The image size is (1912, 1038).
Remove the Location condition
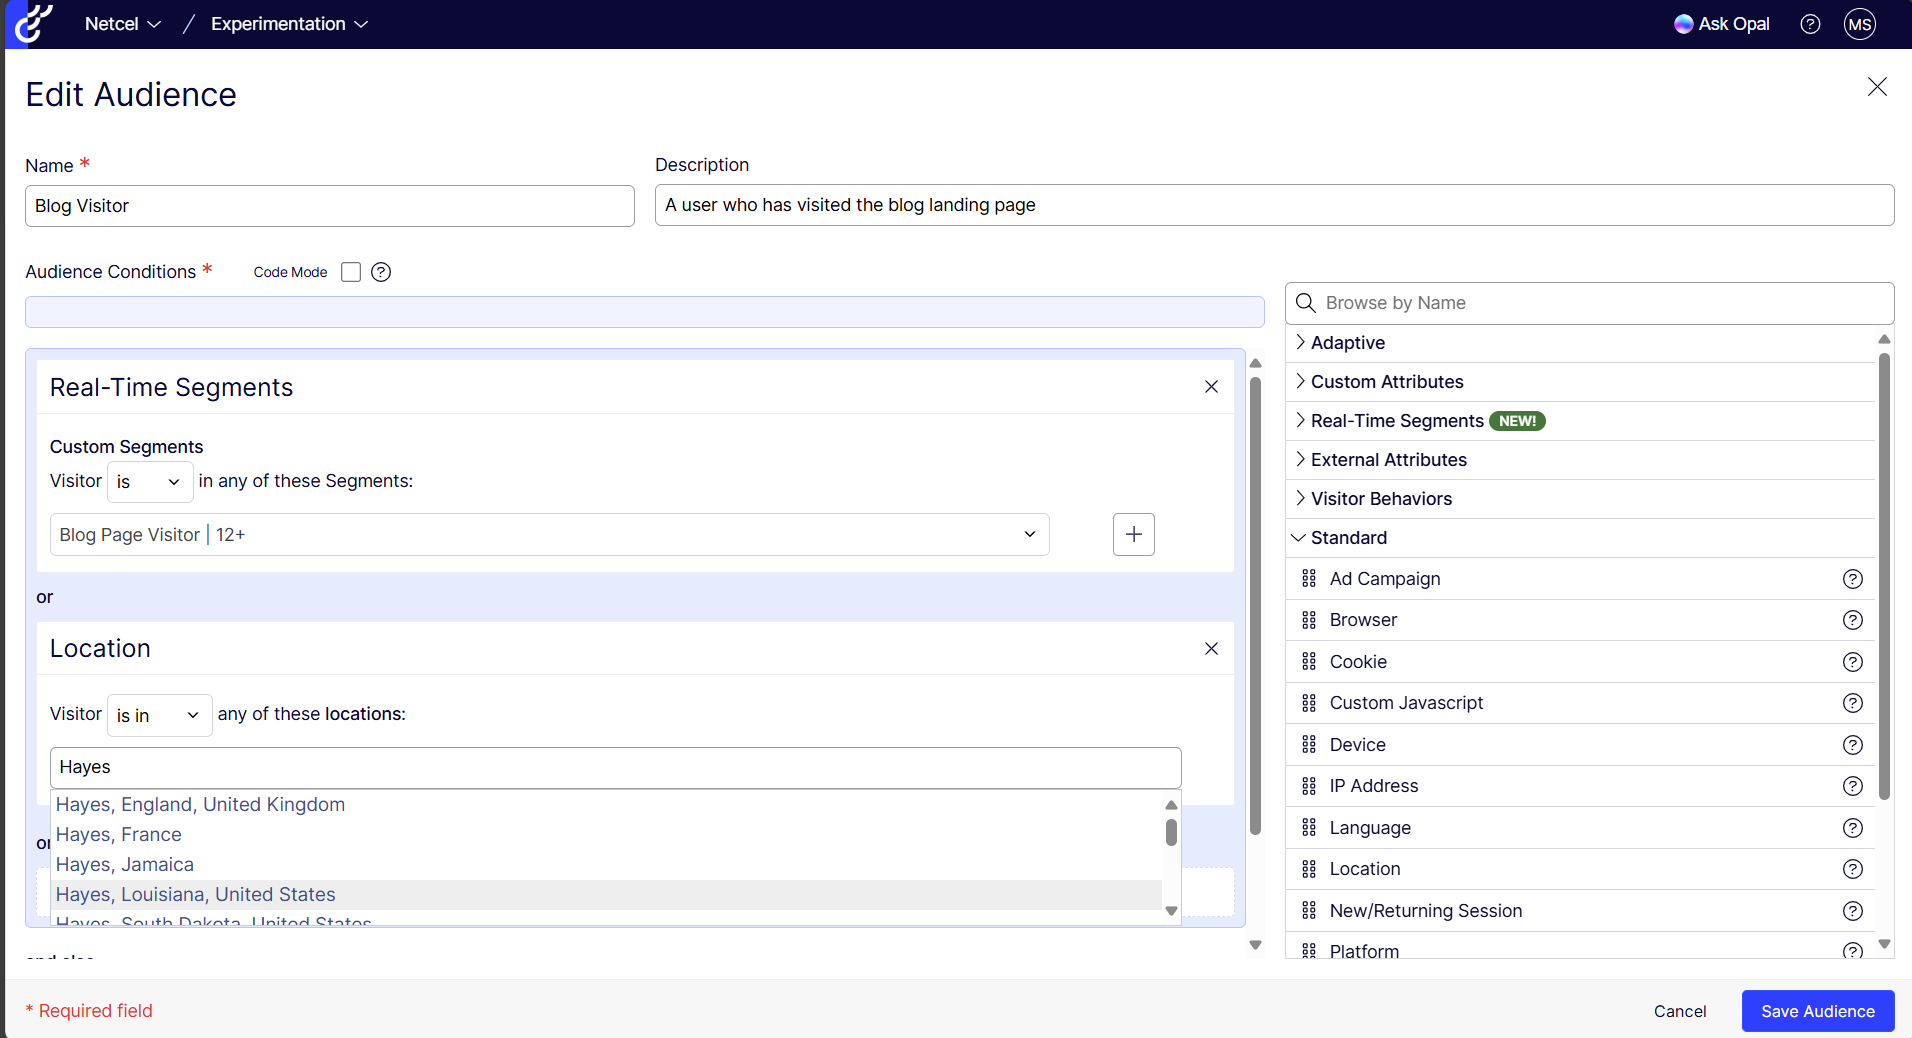click(x=1210, y=649)
